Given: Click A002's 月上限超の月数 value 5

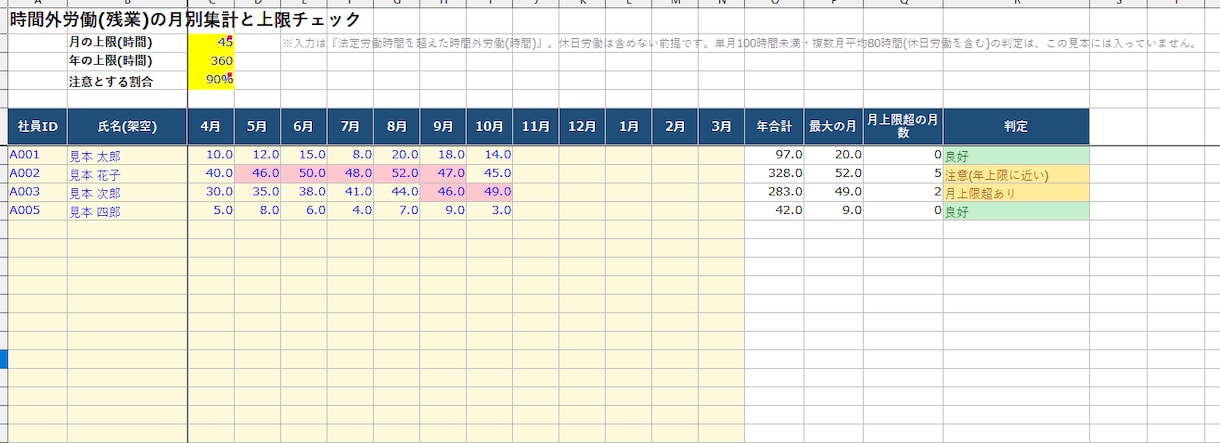Looking at the screenshot, I should point(903,174).
